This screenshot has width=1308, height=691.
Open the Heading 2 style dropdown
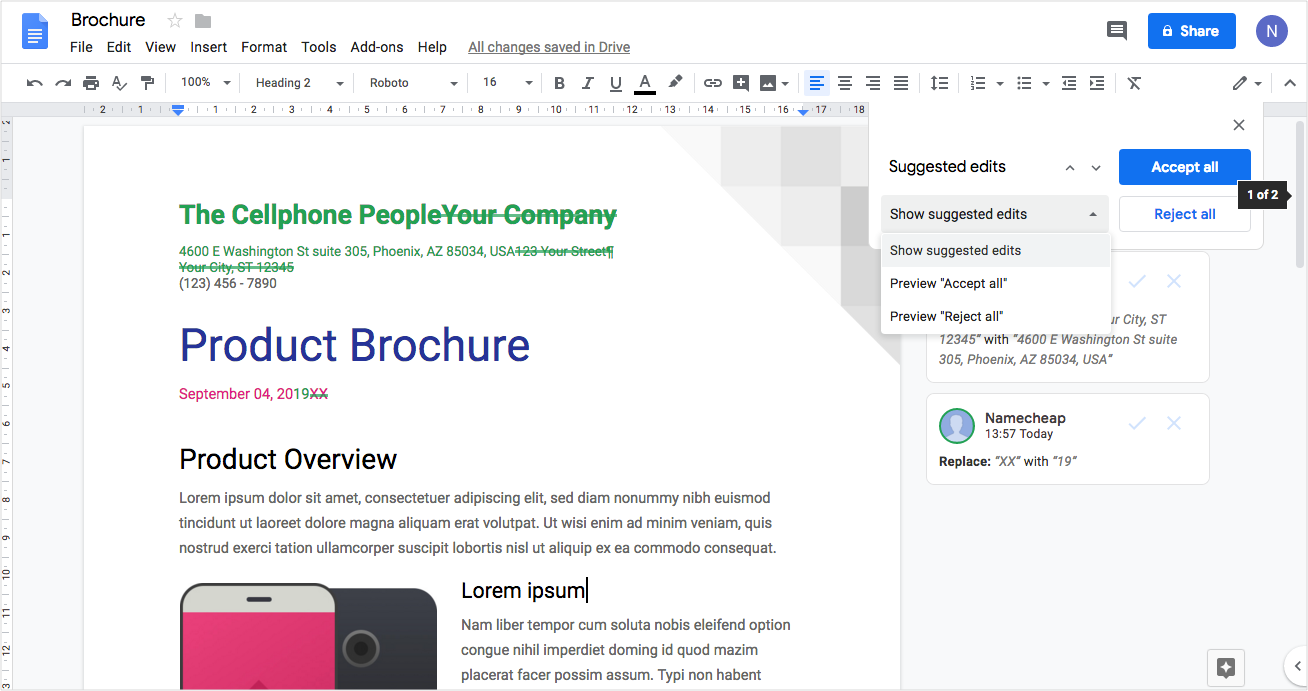[298, 83]
